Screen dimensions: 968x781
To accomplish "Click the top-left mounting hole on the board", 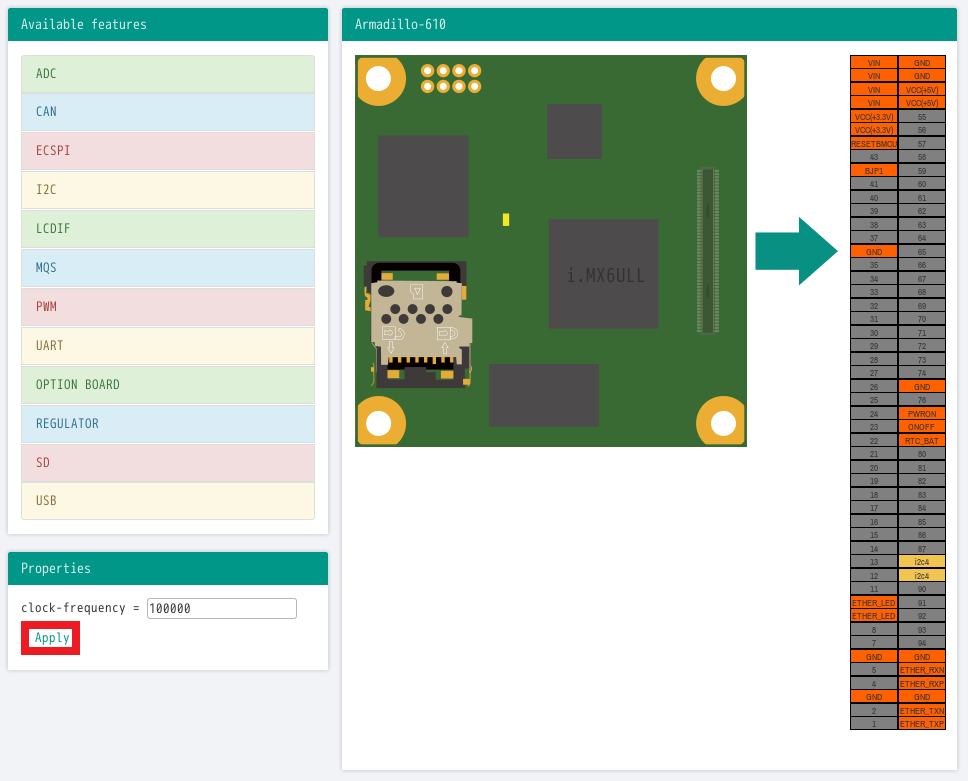I will coord(379,79).
